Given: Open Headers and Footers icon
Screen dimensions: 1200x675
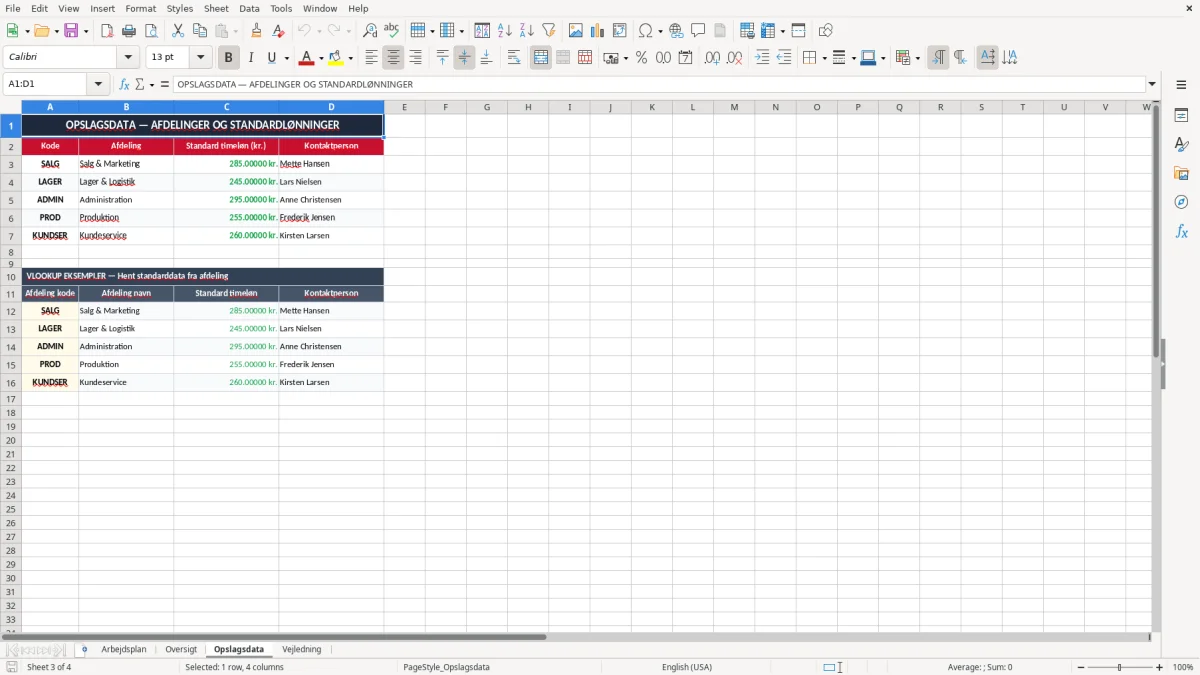Looking at the screenshot, I should (x=720, y=31).
